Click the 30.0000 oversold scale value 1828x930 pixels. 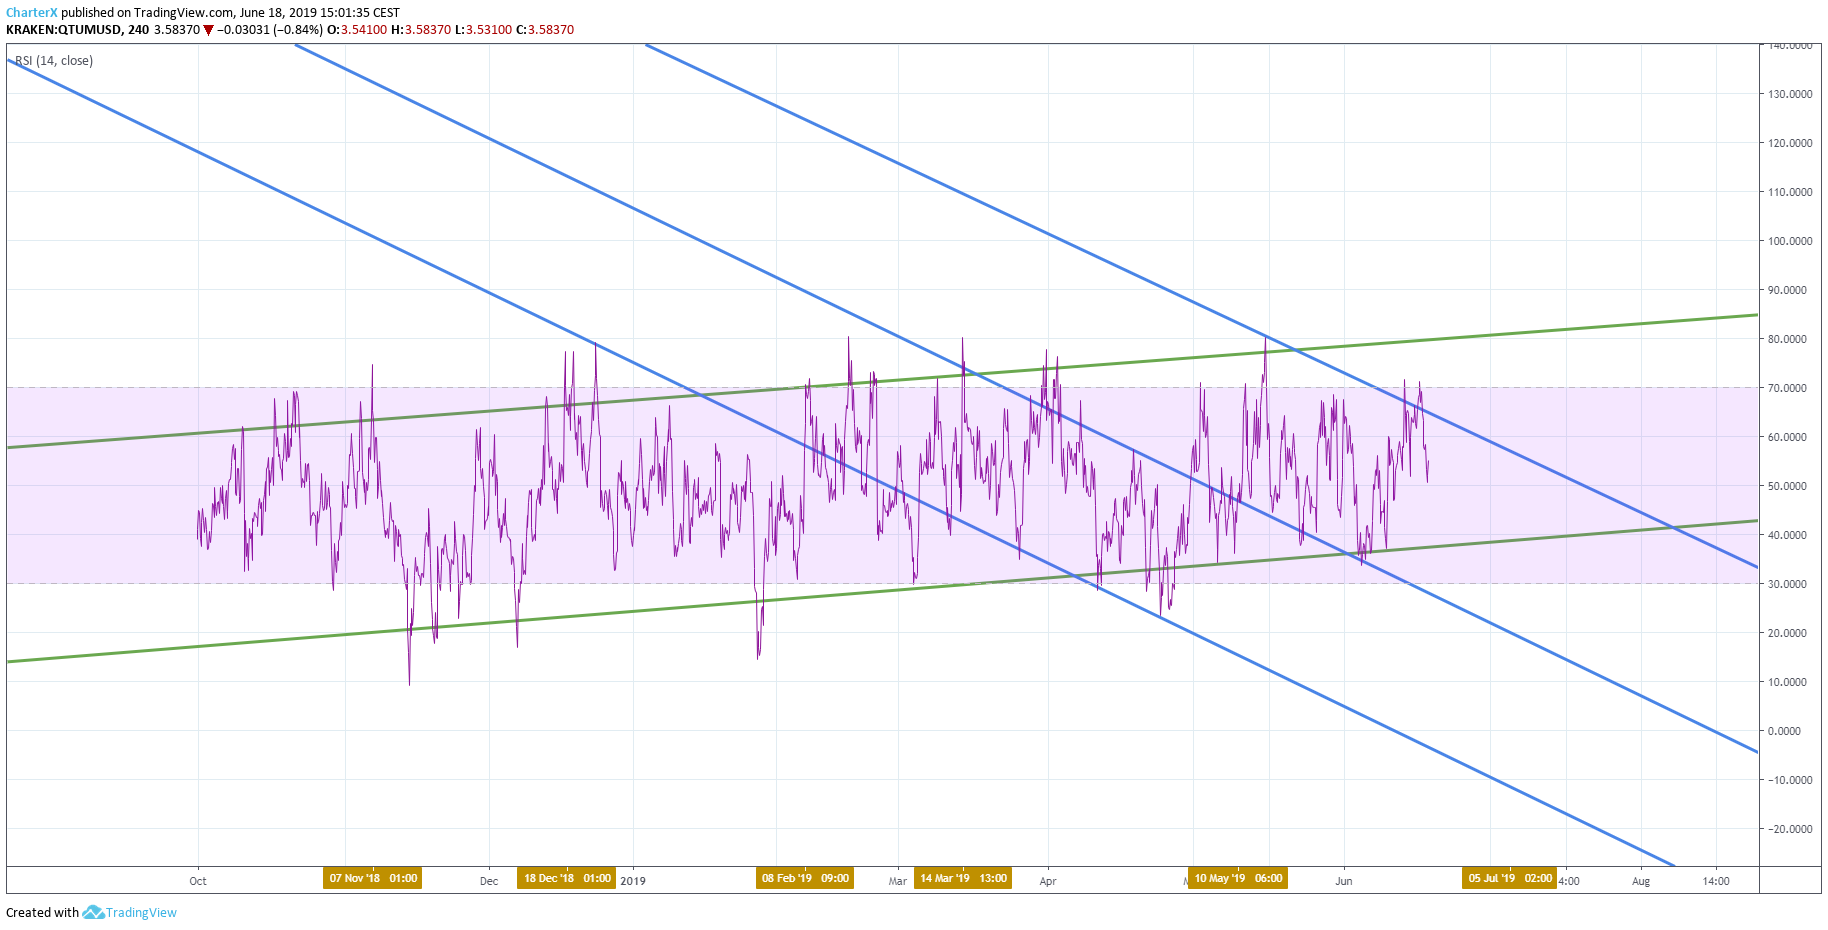tap(1788, 584)
